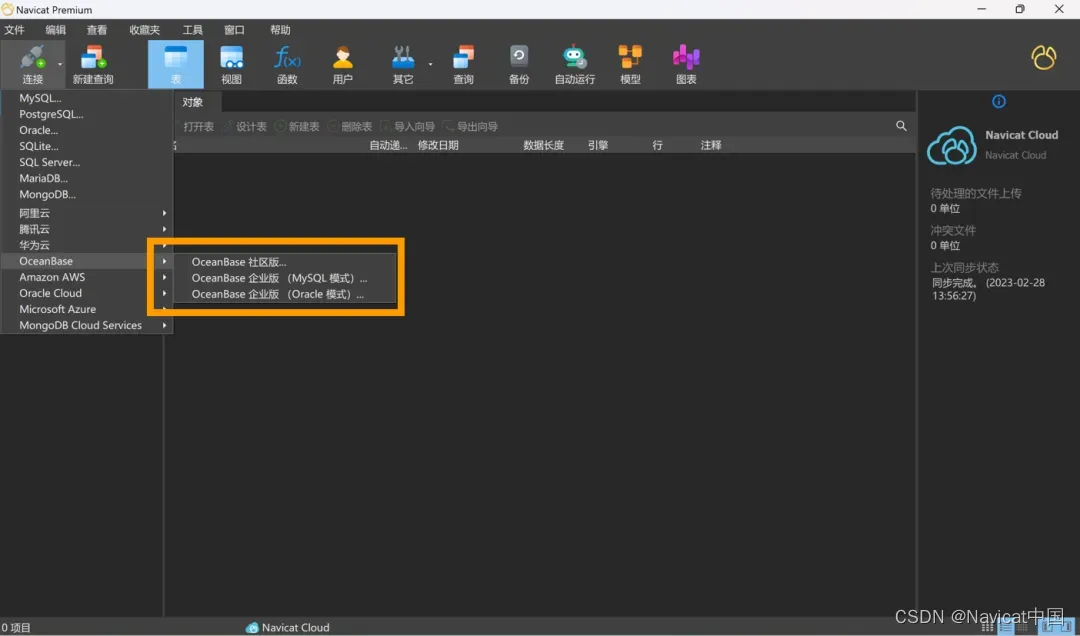Click the New Query (新建查询) icon
1080x636 pixels.
93,58
